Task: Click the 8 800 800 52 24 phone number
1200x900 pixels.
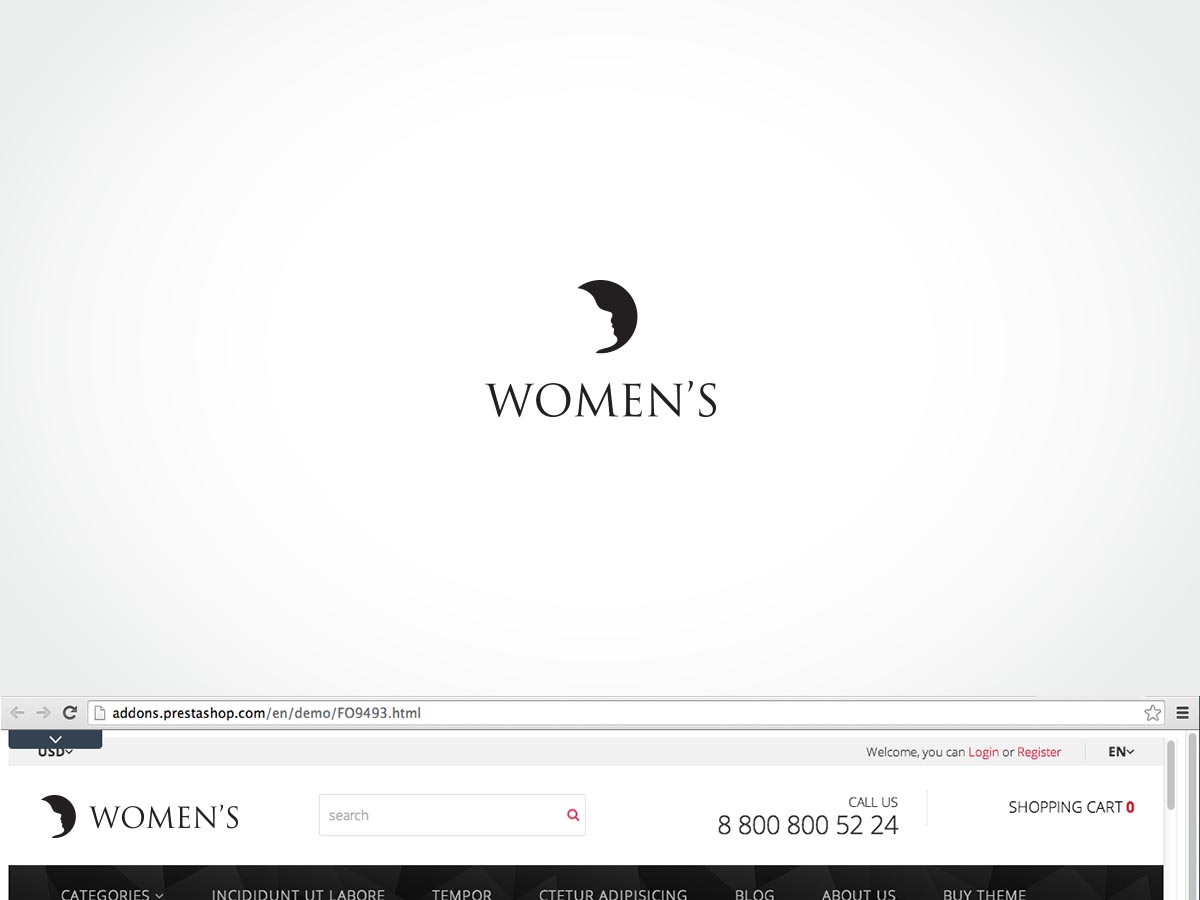Action: (x=808, y=825)
